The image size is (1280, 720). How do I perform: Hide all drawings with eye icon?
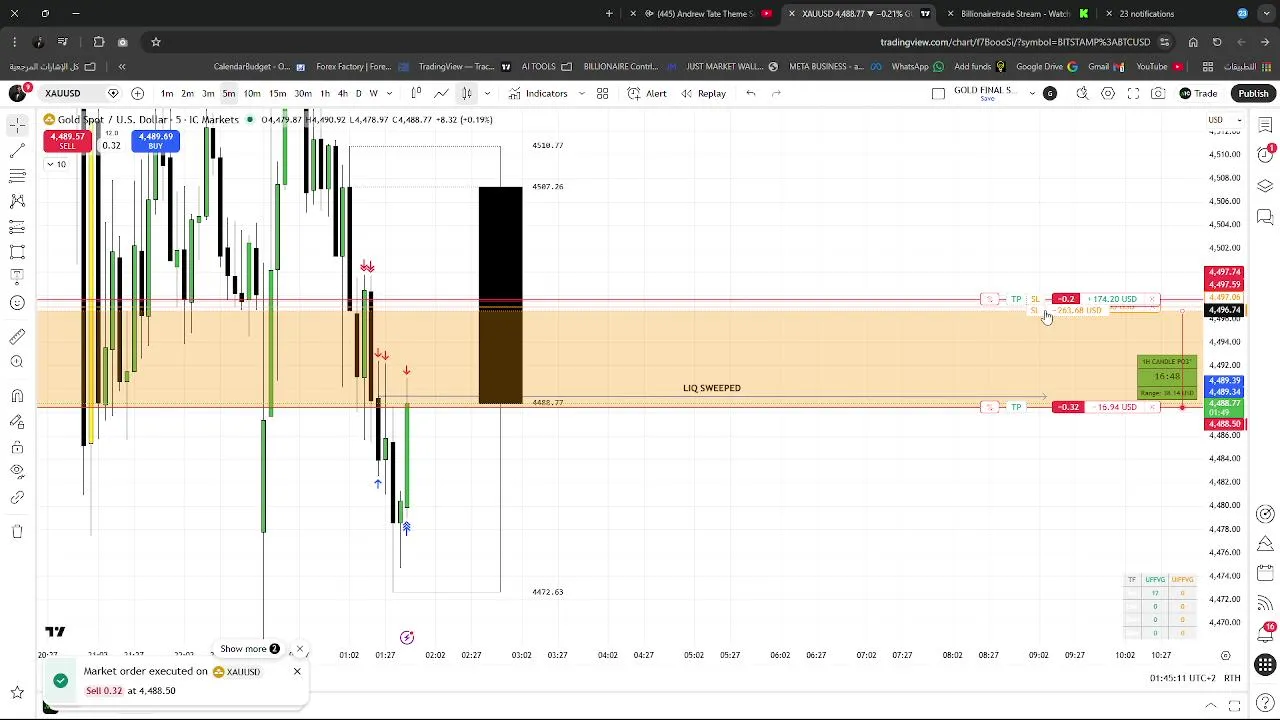tap(17, 472)
